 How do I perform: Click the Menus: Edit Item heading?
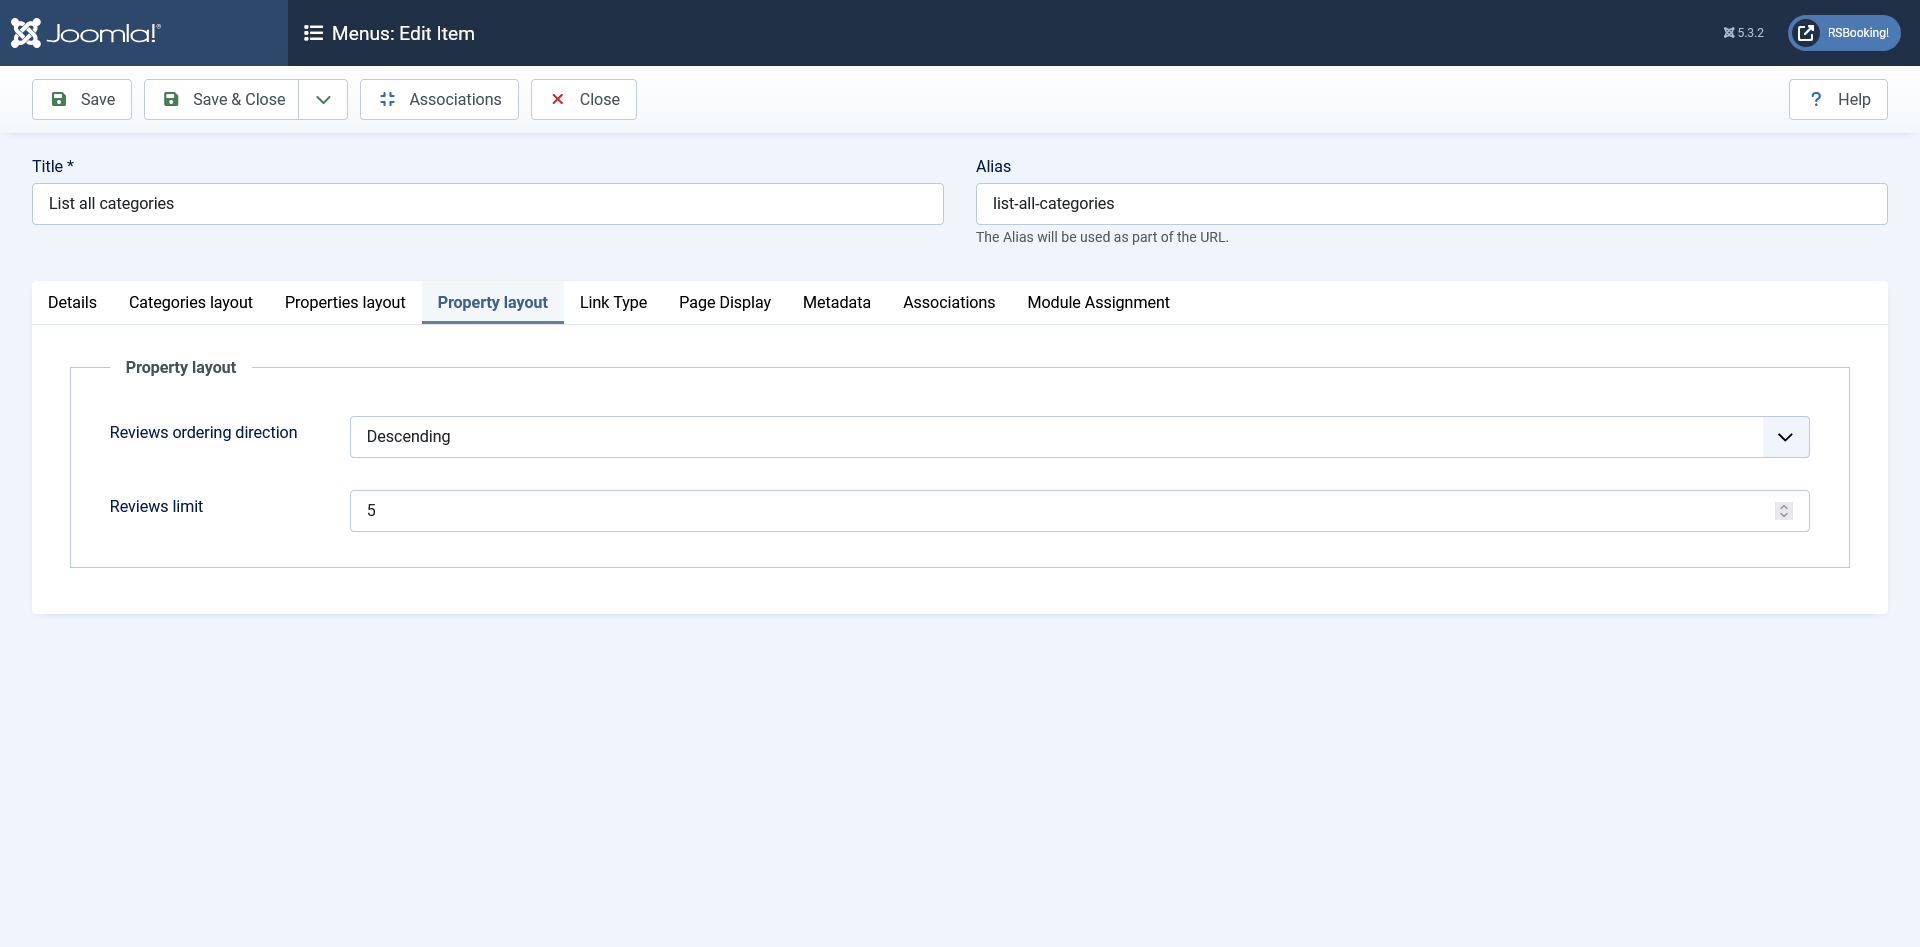(x=403, y=33)
